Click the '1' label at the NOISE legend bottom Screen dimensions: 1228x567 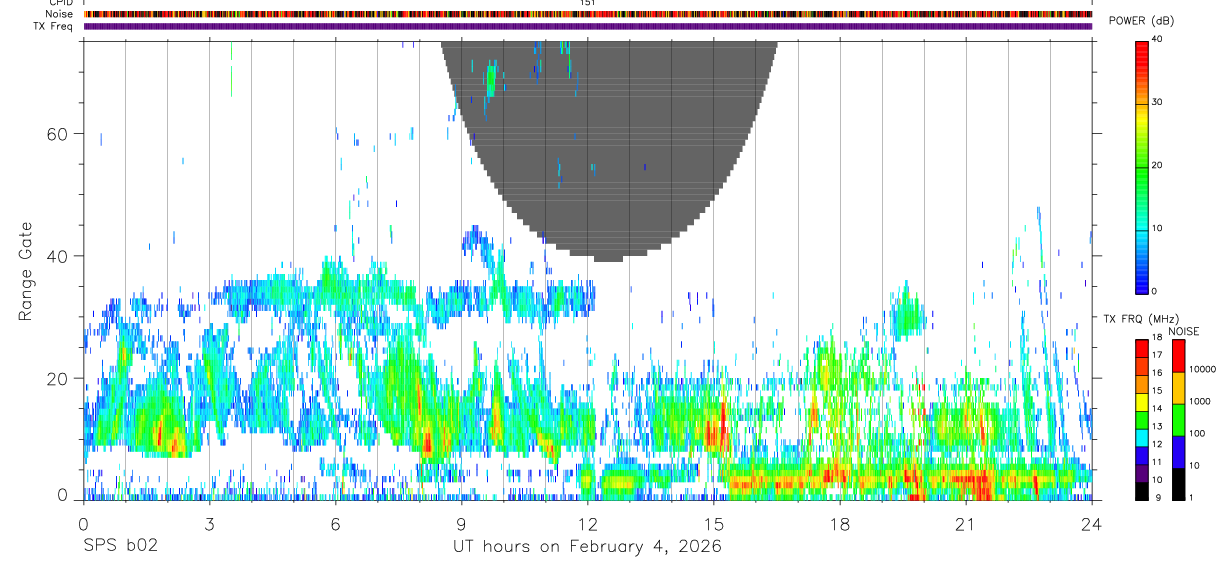1192,497
